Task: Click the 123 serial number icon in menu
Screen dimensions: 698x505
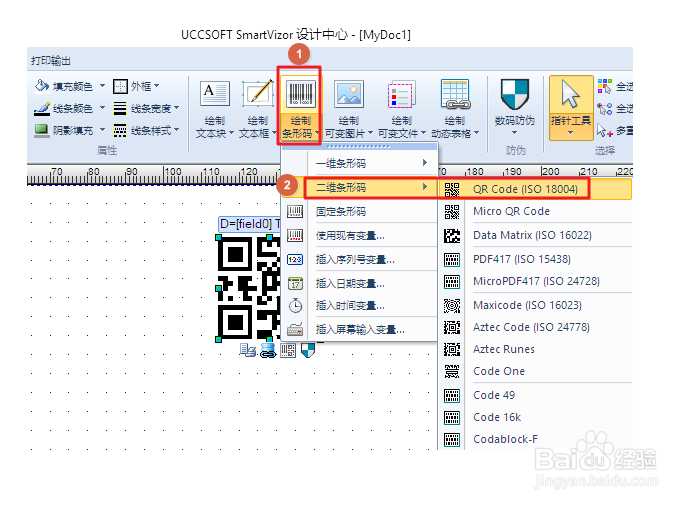Action: point(295,259)
